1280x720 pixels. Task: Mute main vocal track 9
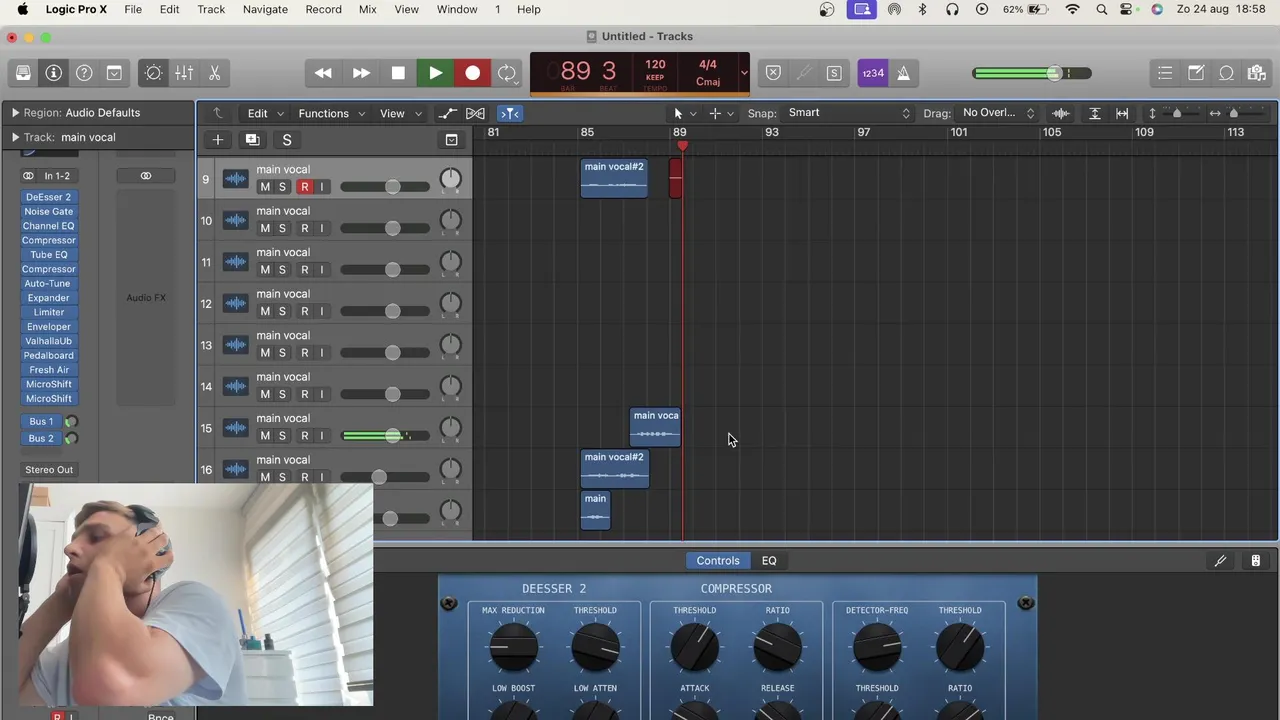pos(265,187)
